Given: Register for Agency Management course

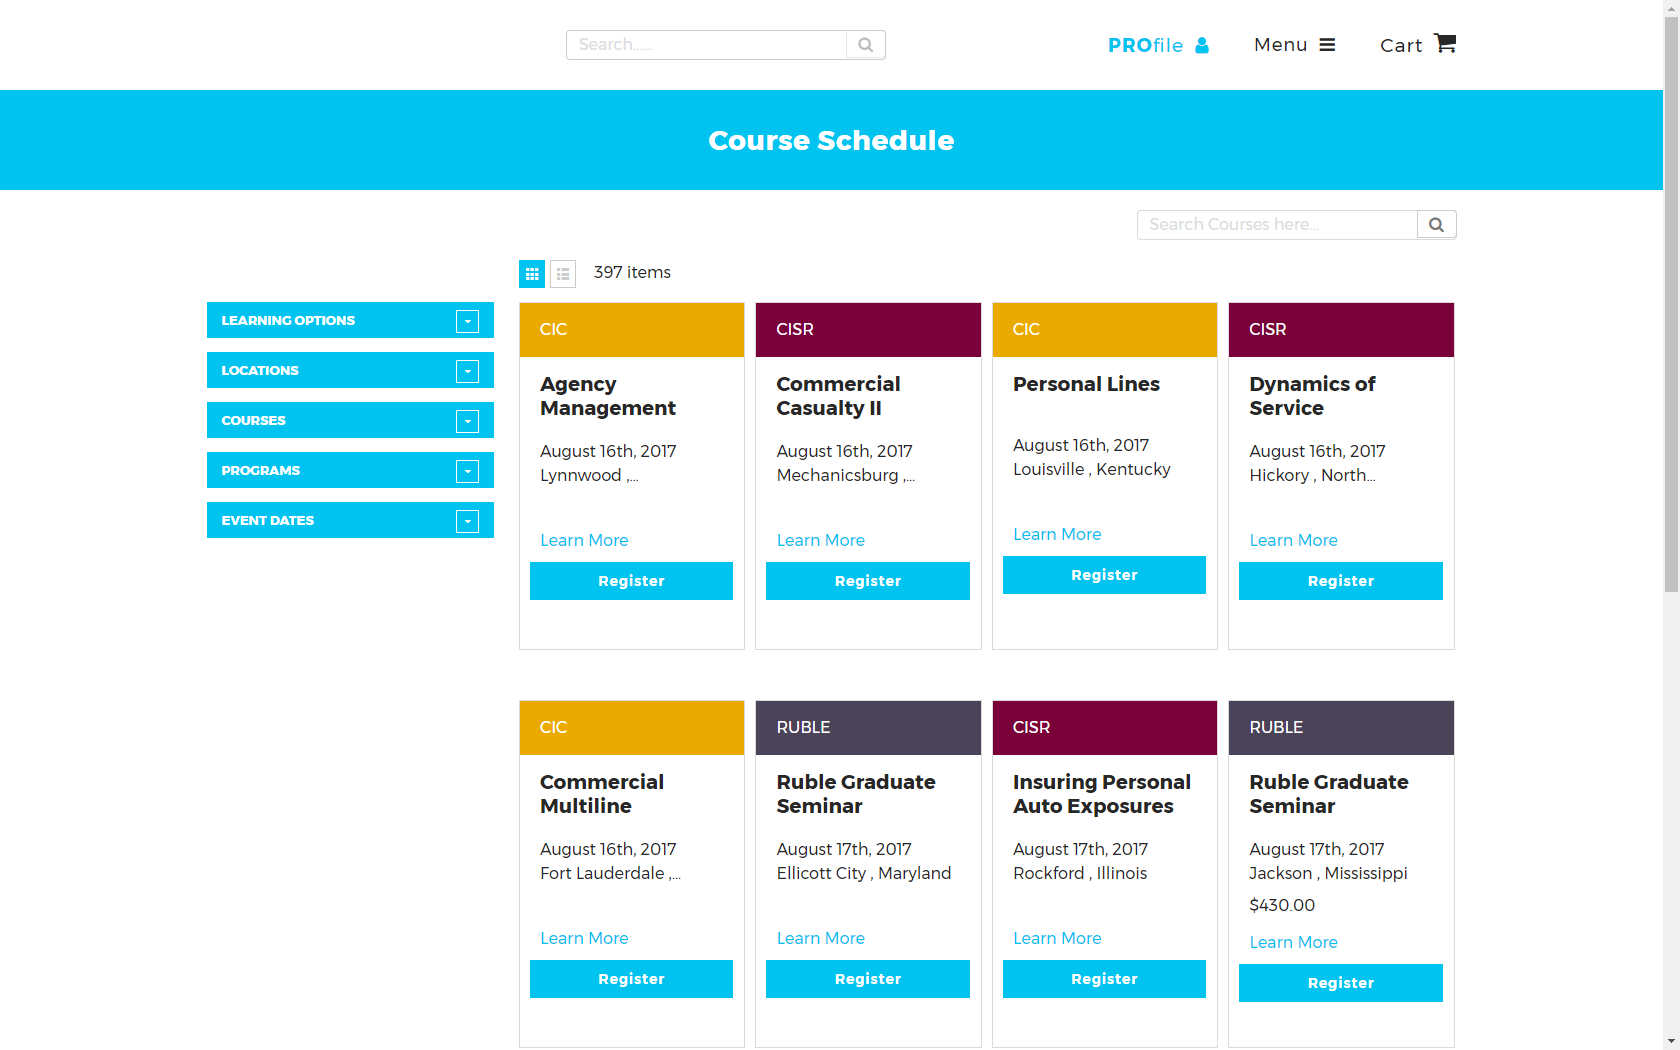Looking at the screenshot, I should click(631, 581).
